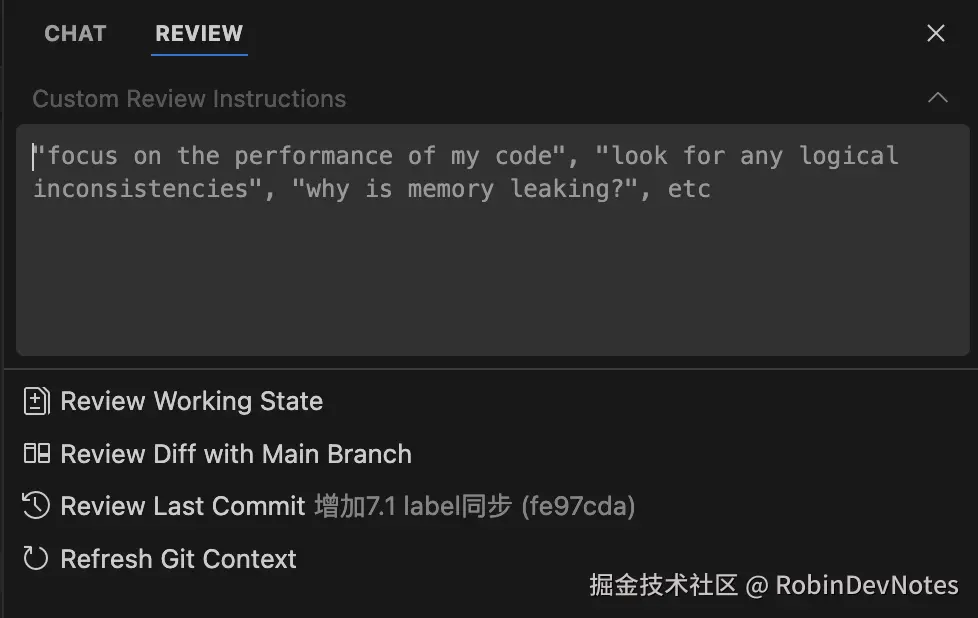This screenshot has width=978, height=618.
Task: Select the REVIEW tab
Action: click(198, 33)
